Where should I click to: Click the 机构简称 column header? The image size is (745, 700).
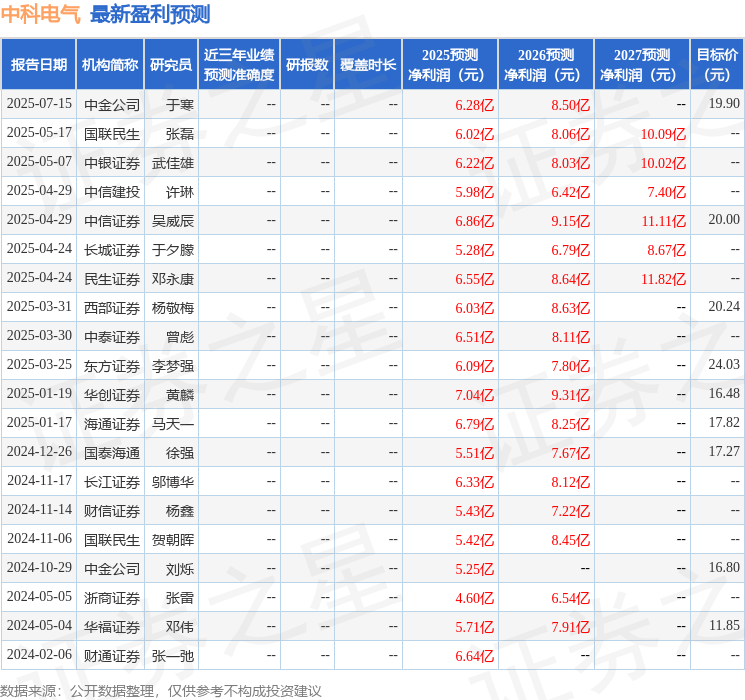(110, 65)
